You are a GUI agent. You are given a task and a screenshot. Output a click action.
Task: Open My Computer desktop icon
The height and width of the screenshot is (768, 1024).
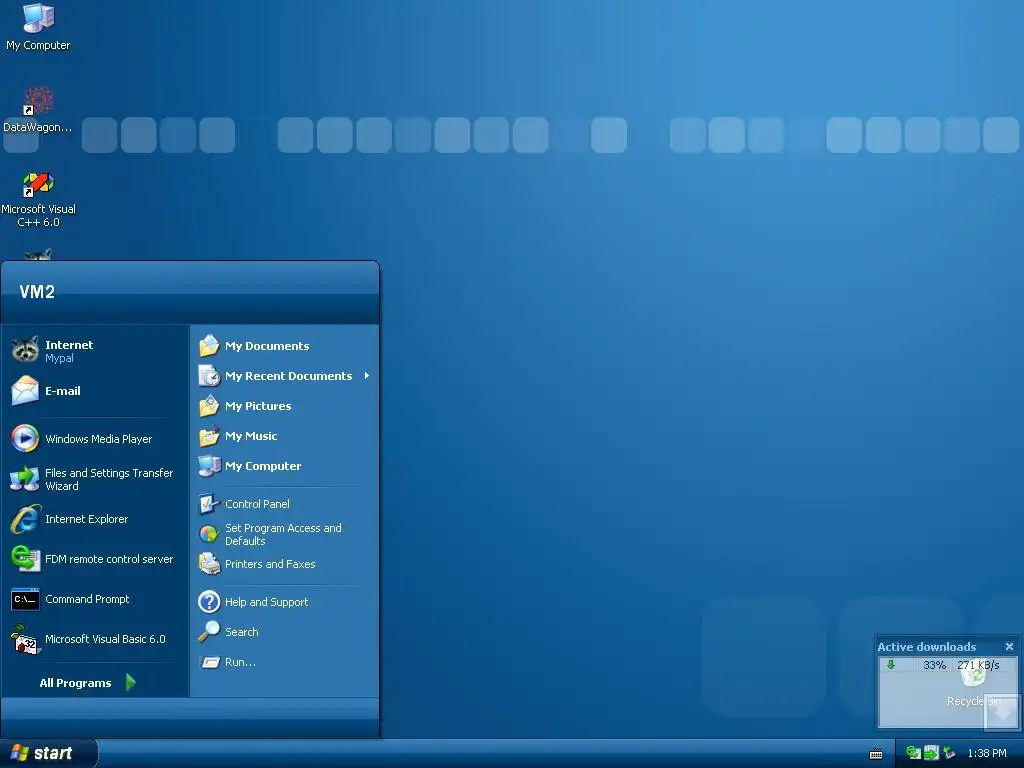click(x=38, y=27)
